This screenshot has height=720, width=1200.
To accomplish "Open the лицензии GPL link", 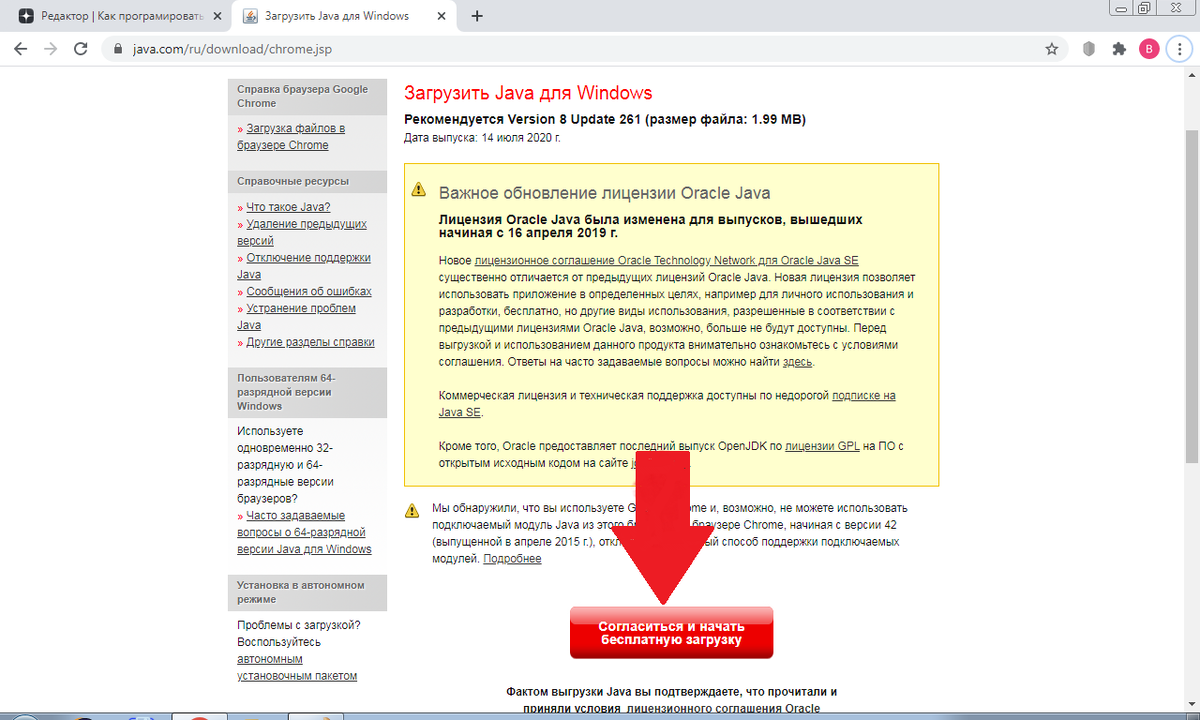I will [822, 445].
